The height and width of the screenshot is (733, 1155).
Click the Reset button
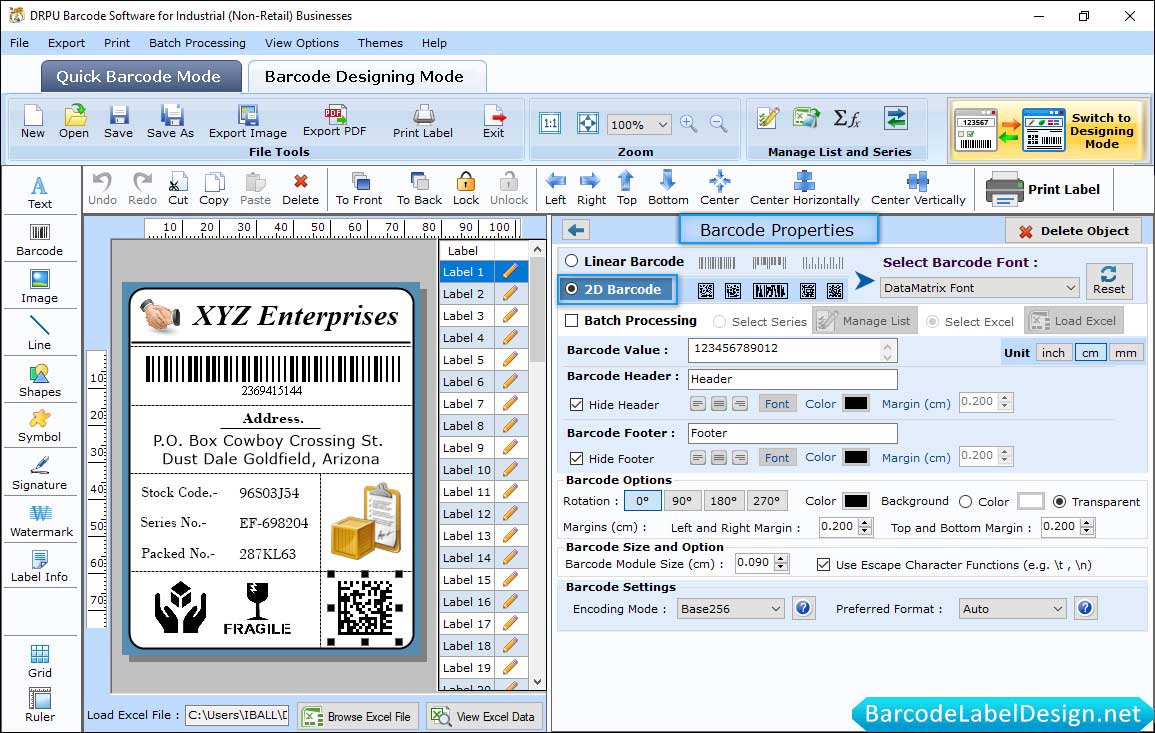tap(1109, 281)
